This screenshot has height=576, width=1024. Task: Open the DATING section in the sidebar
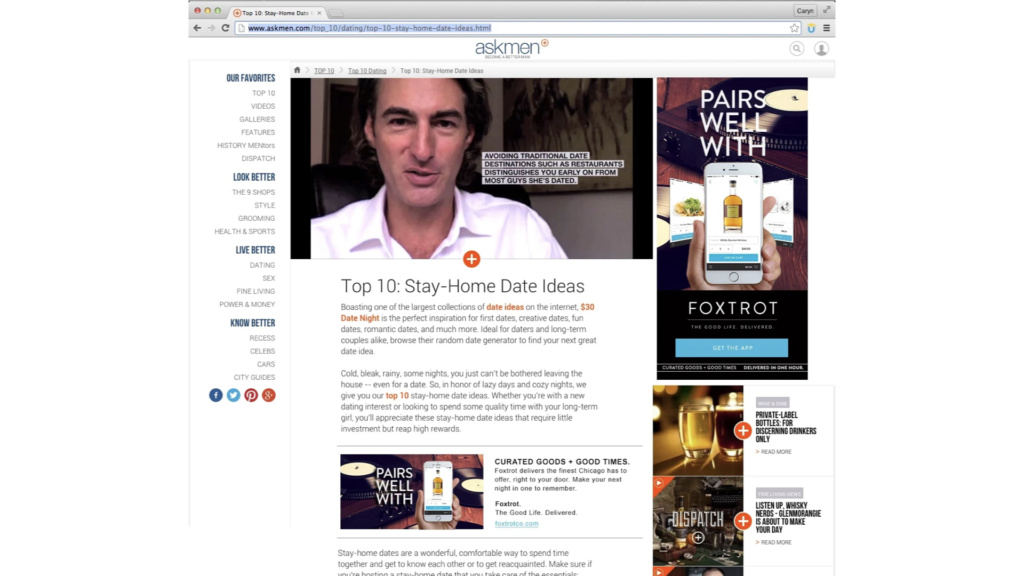click(262, 265)
